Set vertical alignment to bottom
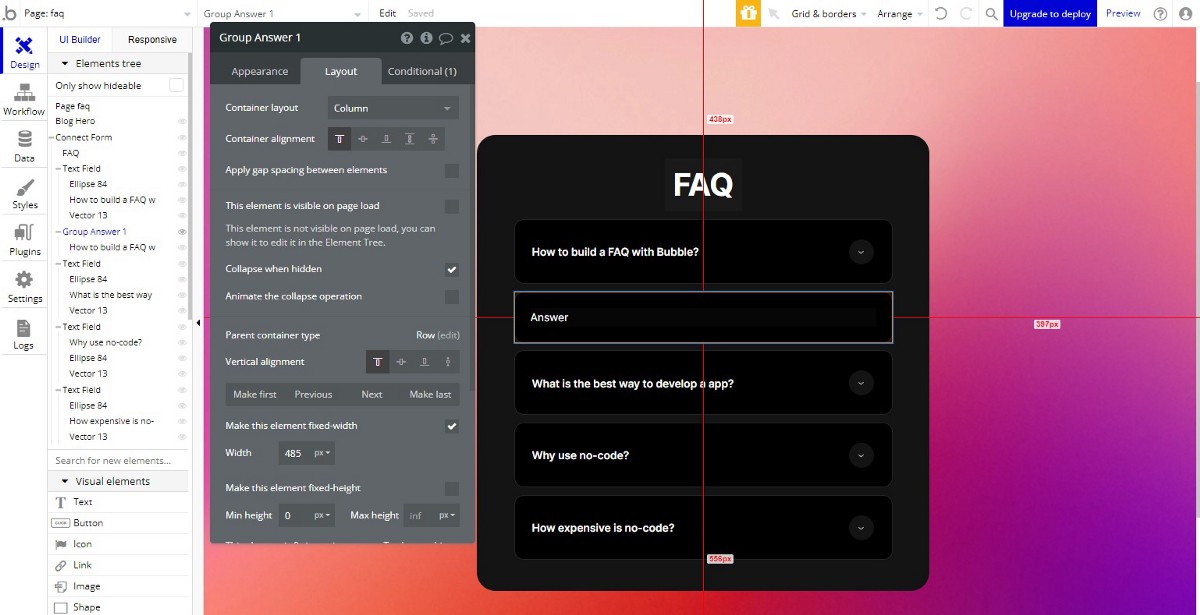The image size is (1200, 615). (x=424, y=362)
